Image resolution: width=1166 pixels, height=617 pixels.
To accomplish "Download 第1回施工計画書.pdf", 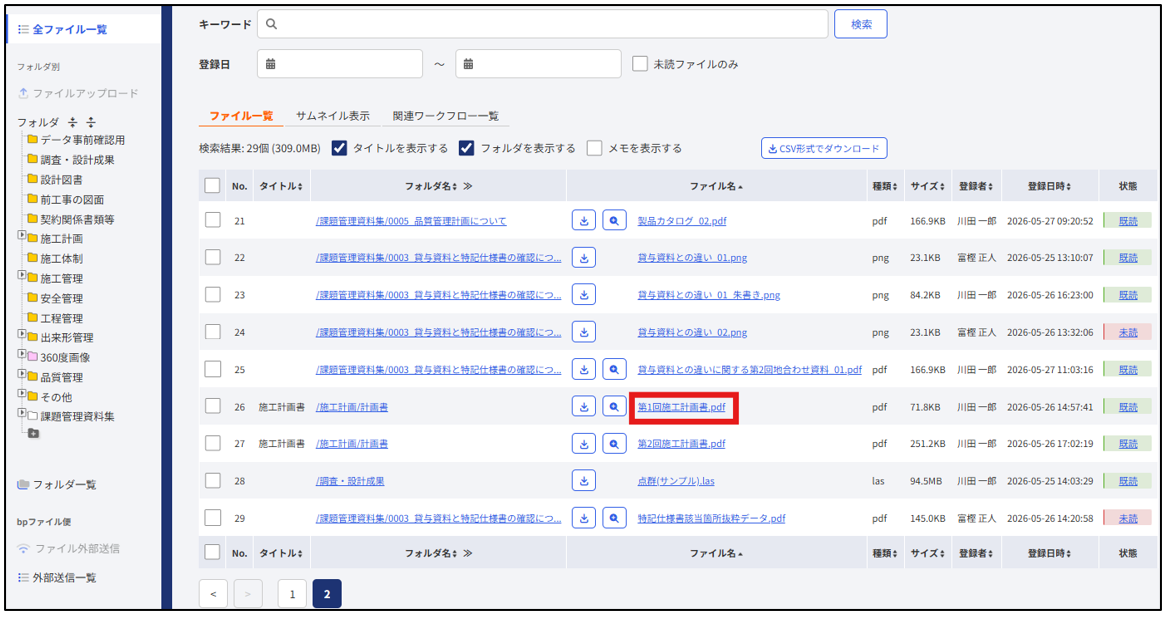I will click(584, 407).
